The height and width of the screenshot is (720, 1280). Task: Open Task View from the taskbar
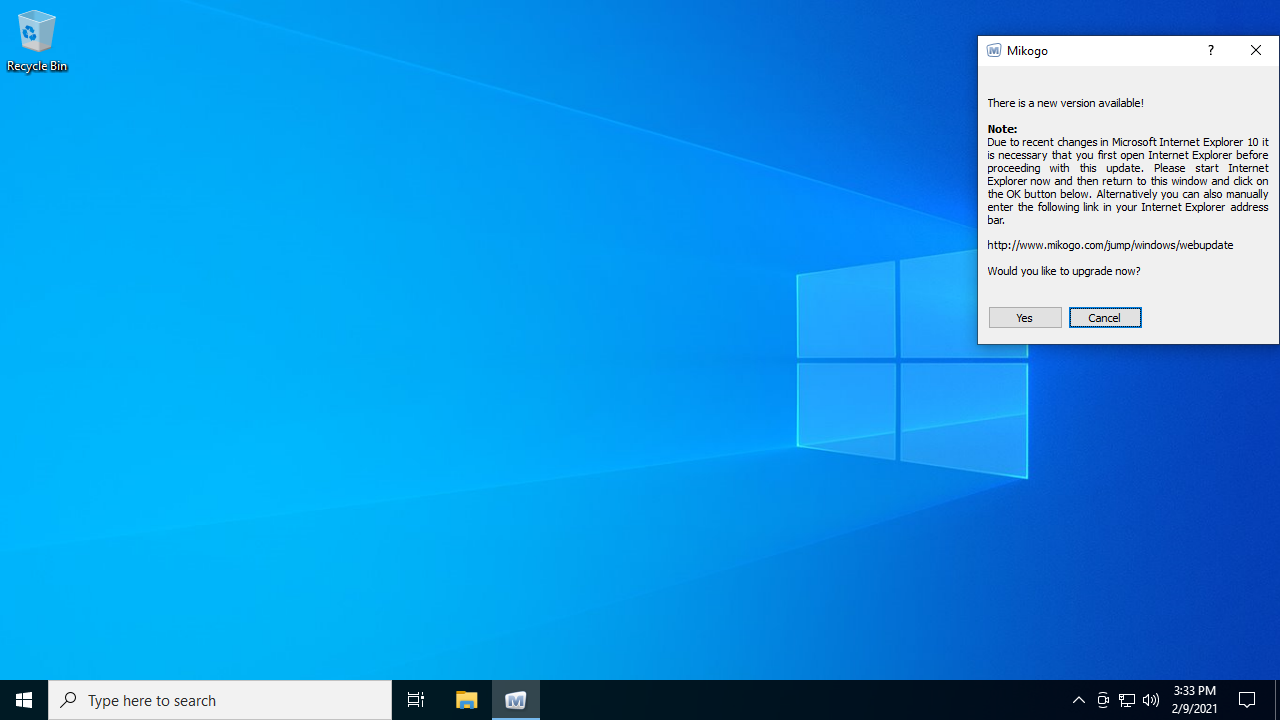click(416, 700)
